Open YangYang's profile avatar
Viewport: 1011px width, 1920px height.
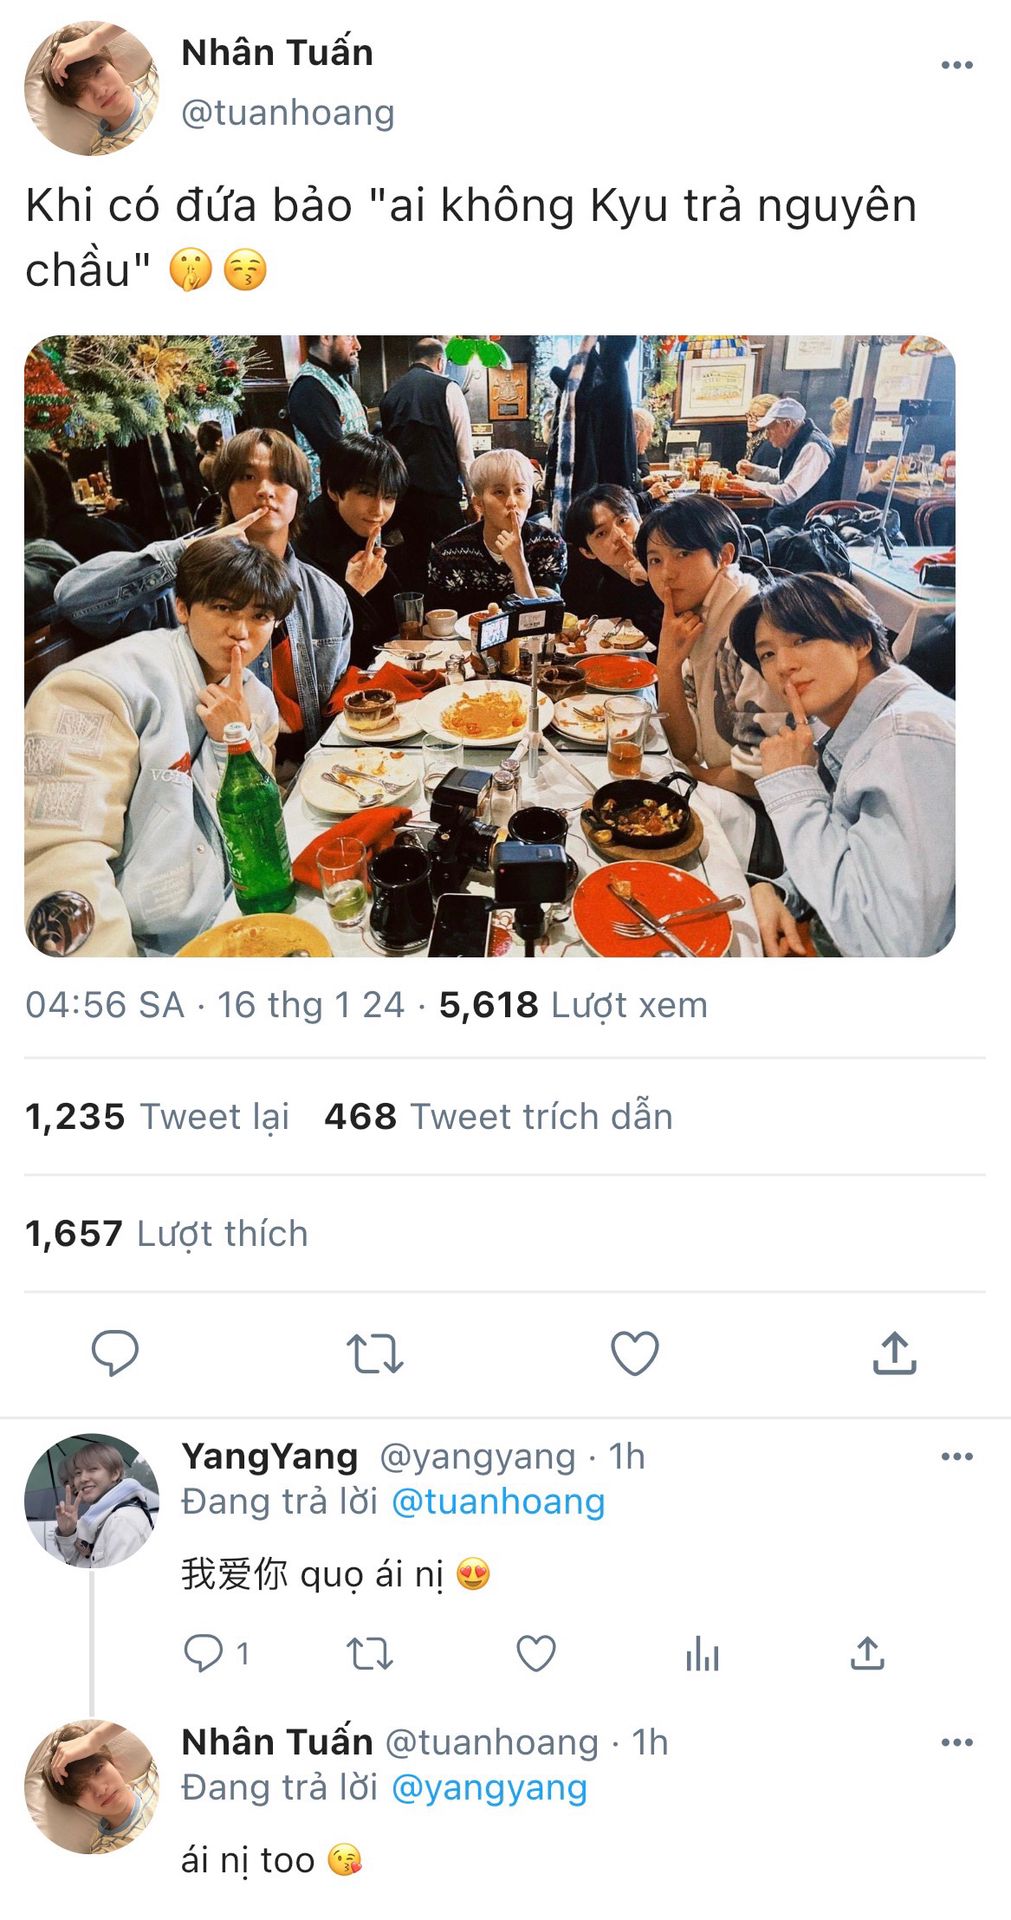pyautogui.click(x=92, y=1501)
